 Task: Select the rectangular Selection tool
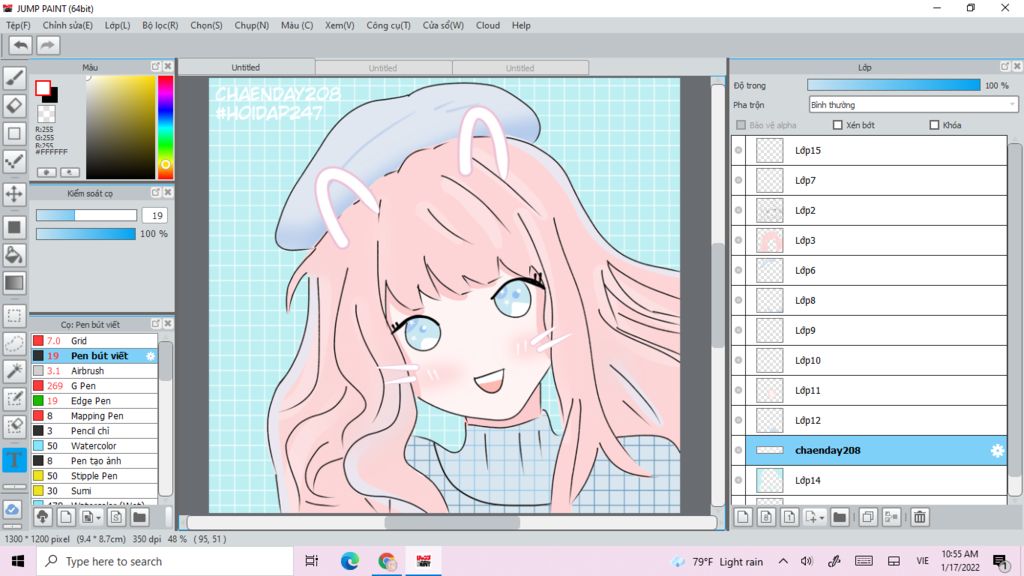pos(14,316)
